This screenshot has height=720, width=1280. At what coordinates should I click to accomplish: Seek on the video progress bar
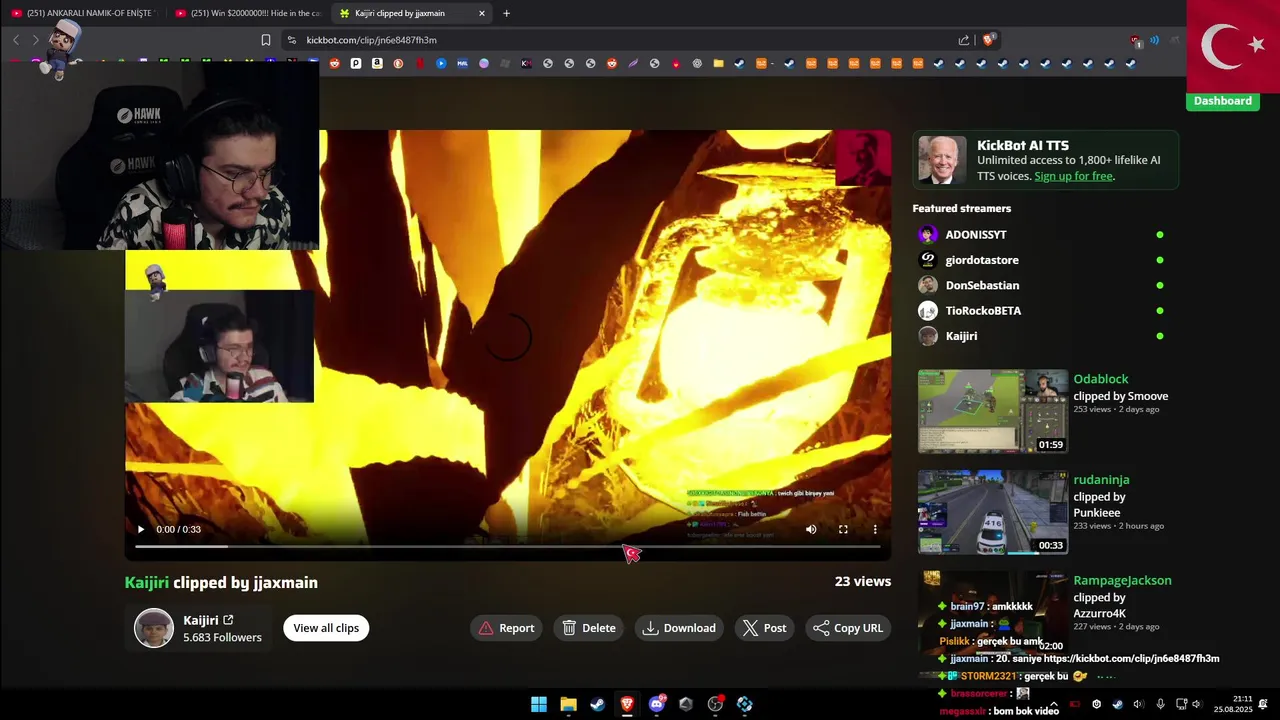click(x=508, y=547)
